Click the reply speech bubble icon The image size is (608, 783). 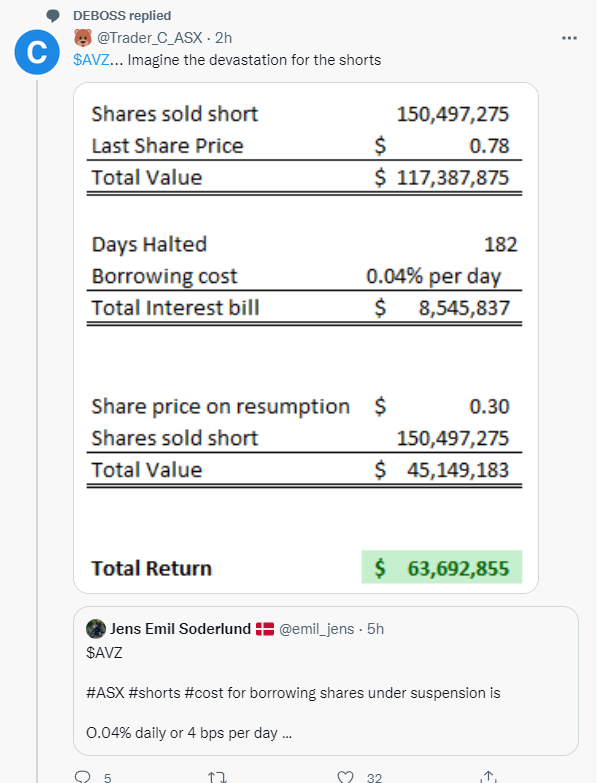pos(84,776)
